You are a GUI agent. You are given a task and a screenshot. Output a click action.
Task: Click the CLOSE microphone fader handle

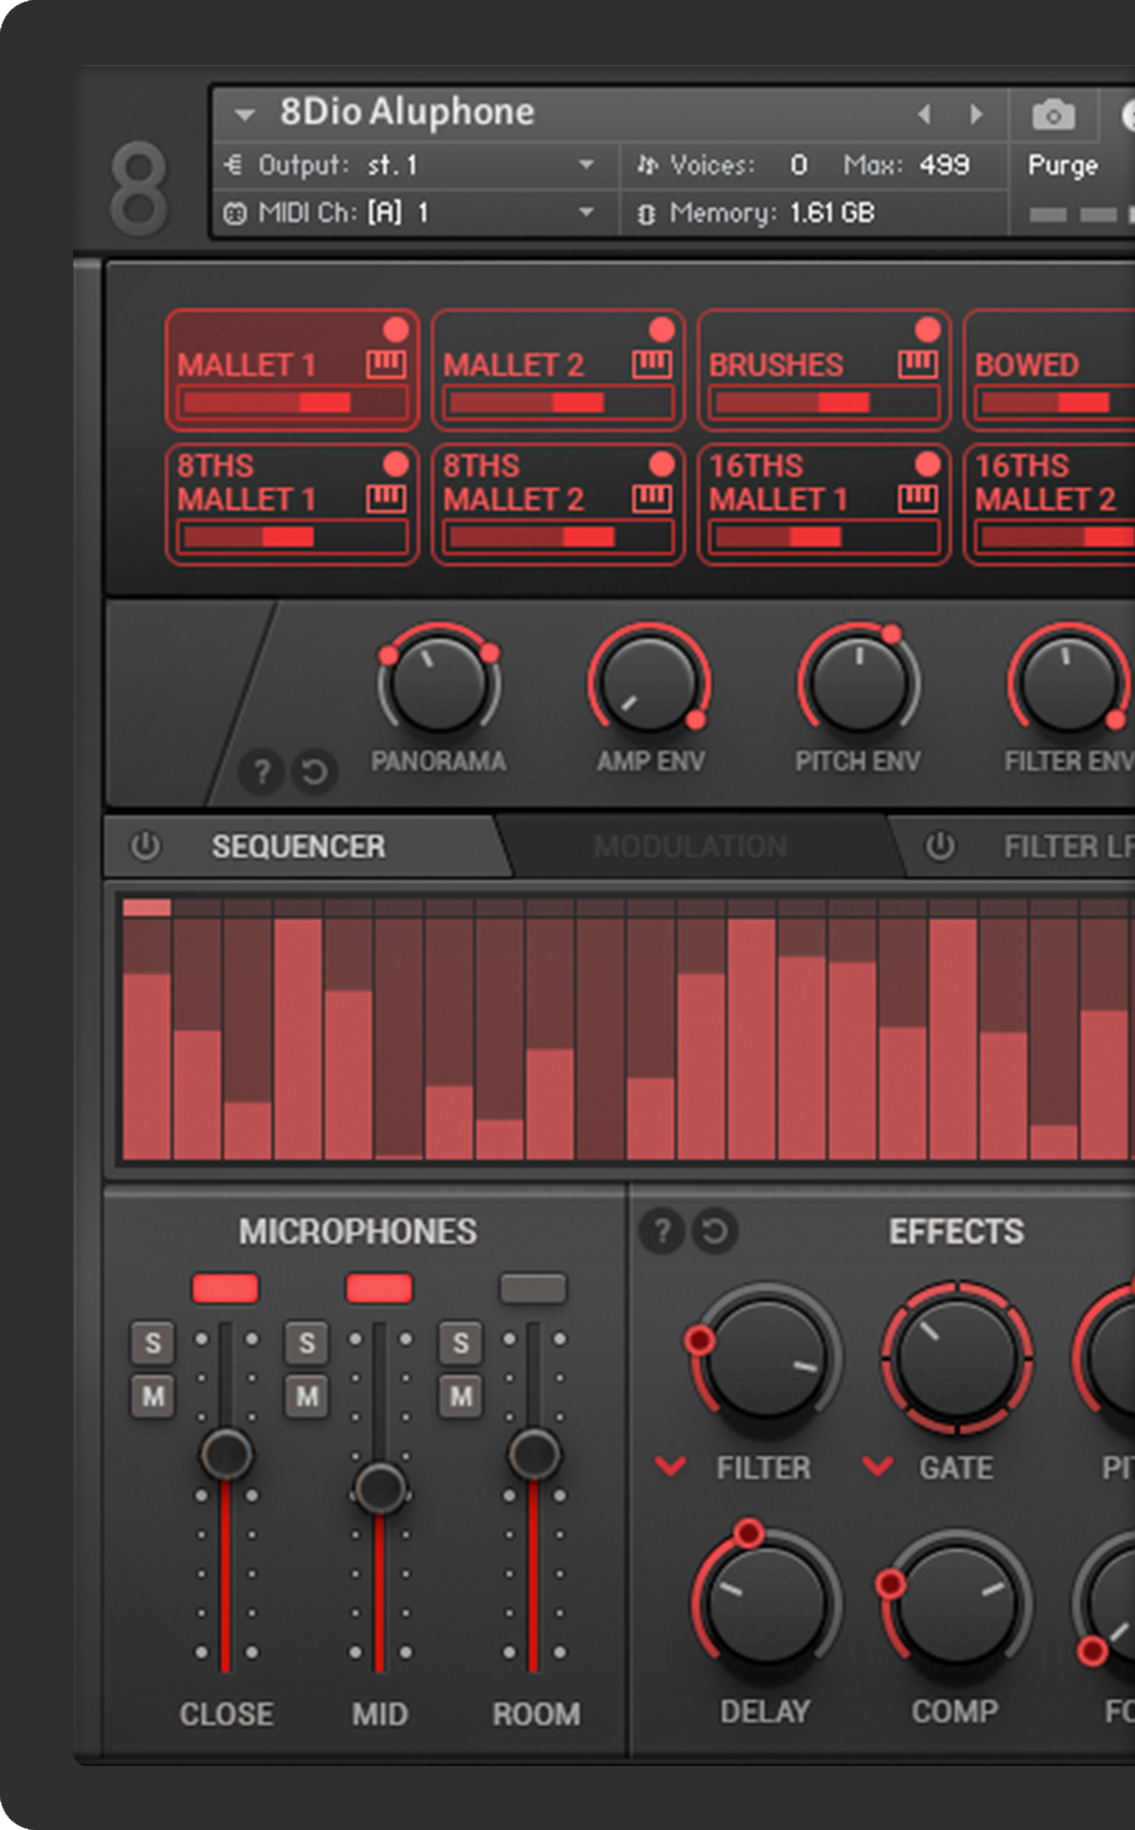point(226,1454)
